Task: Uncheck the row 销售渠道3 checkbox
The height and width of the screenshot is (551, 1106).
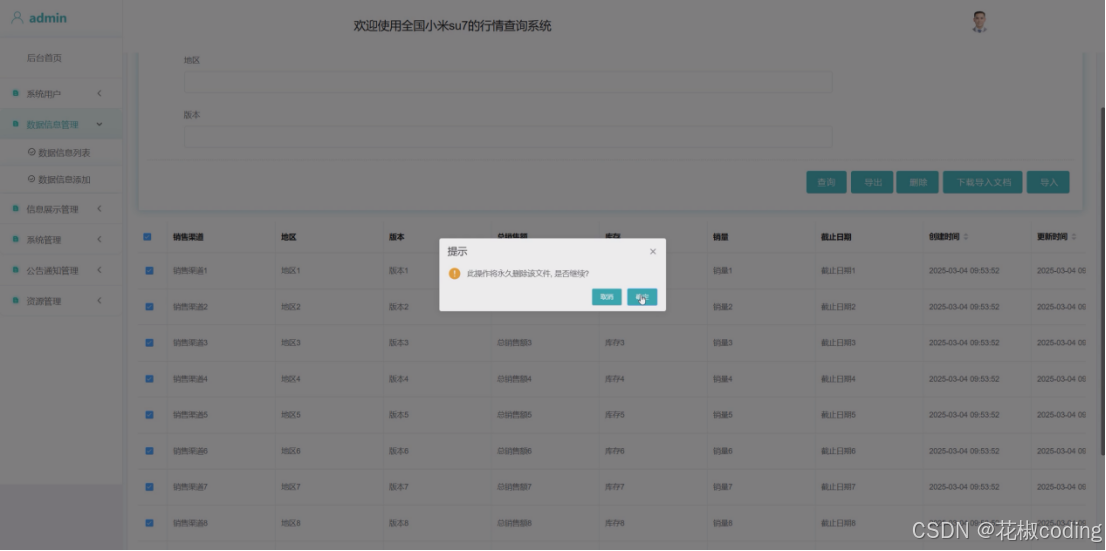Action: 150,342
